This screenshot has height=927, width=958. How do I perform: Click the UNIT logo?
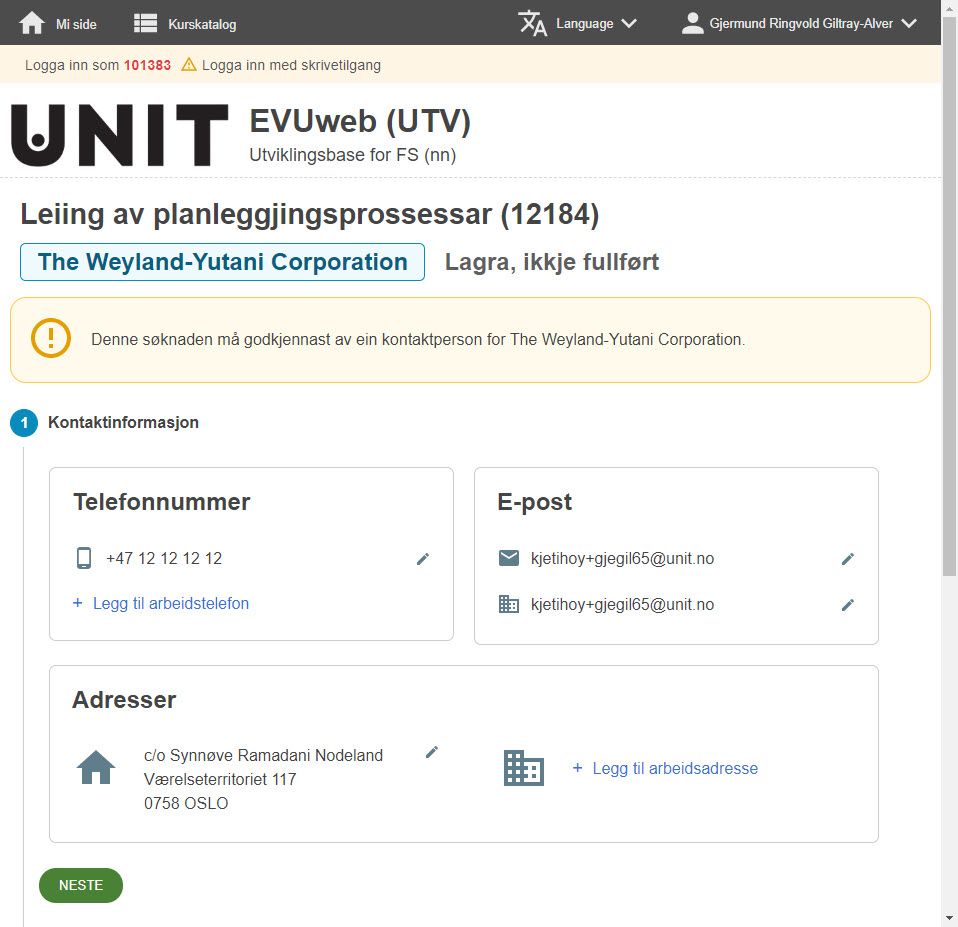tap(120, 134)
